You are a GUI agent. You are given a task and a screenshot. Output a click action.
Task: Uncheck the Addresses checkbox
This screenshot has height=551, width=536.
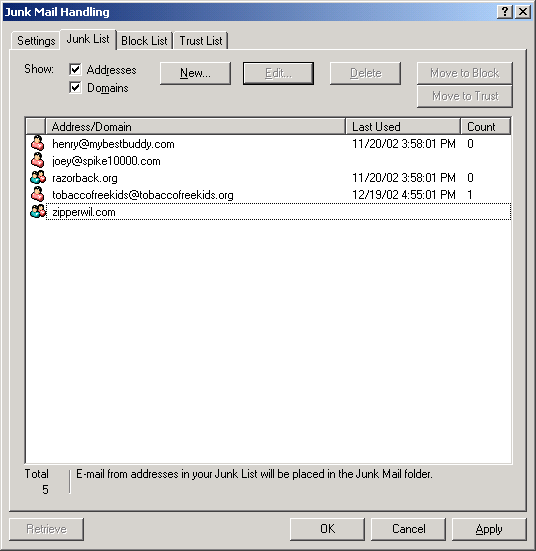coord(75,69)
